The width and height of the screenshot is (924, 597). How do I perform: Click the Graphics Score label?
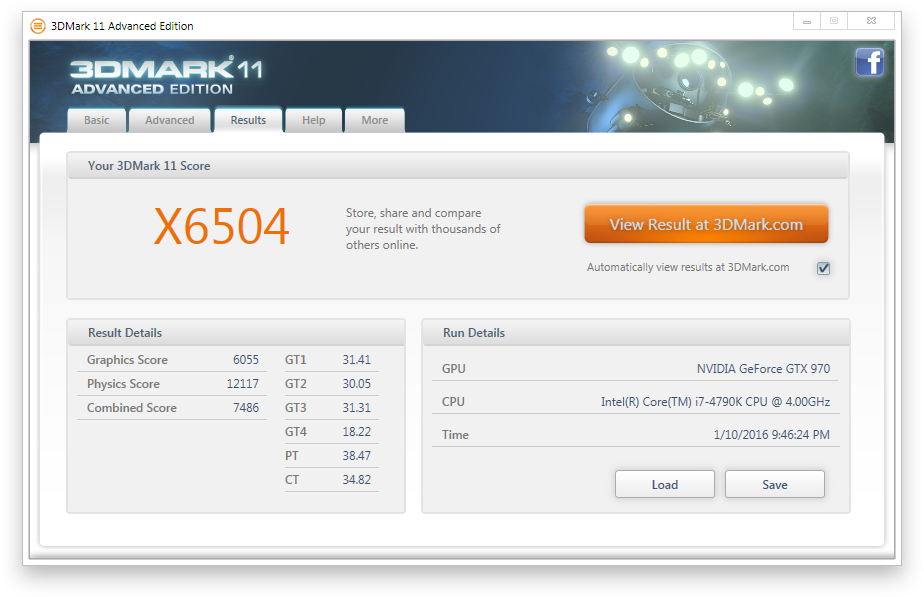(127, 360)
